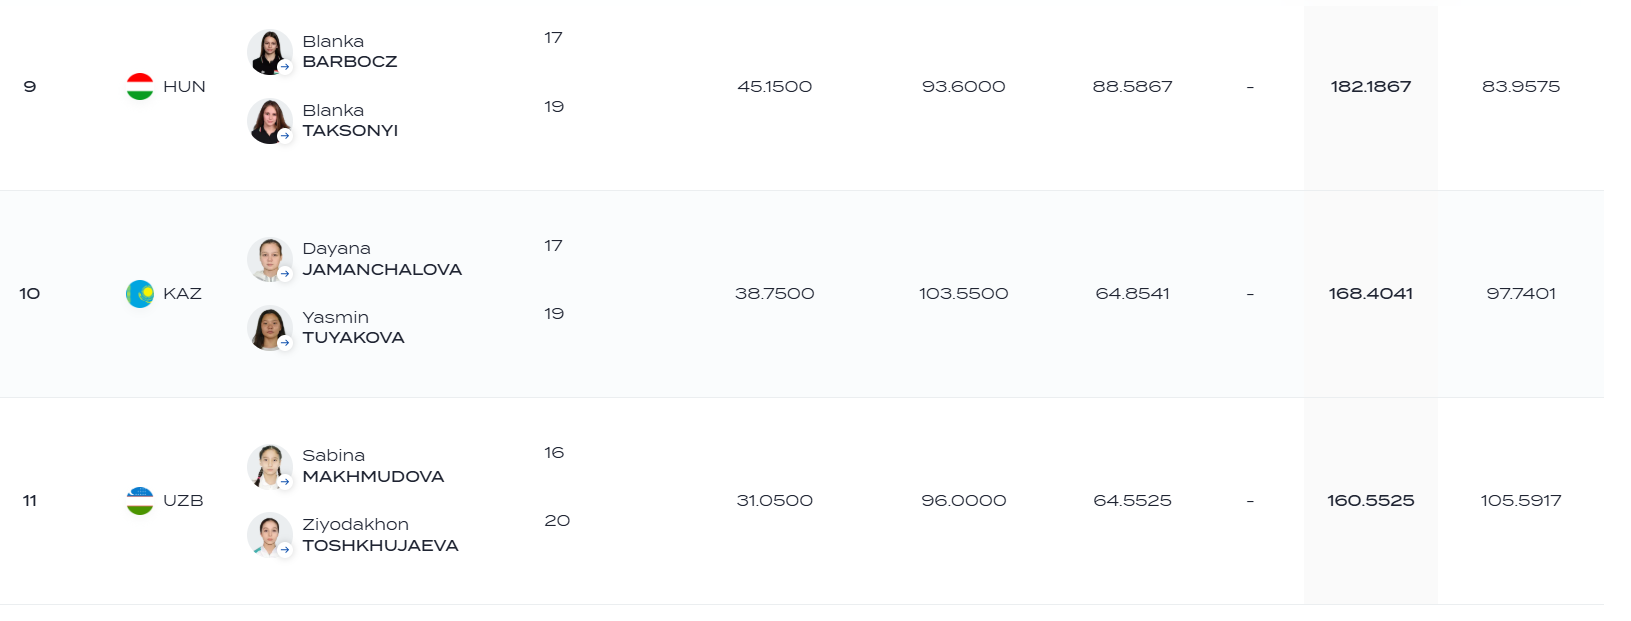The image size is (1631, 621).
Task: Click the Hungary flag icon
Action: [140, 87]
